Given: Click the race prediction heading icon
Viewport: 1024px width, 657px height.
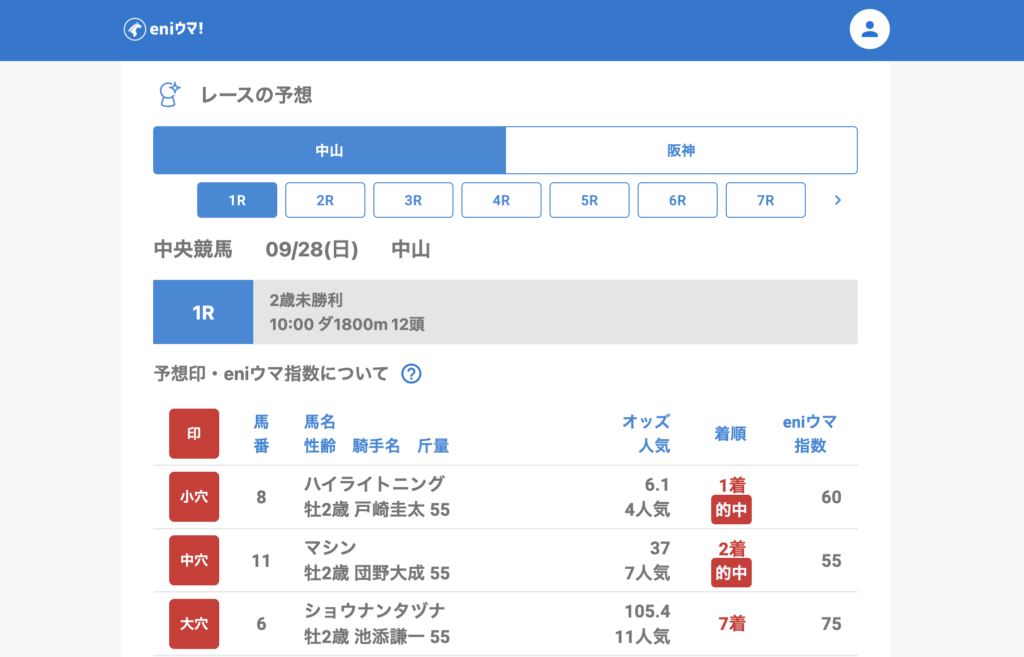Looking at the screenshot, I should (170, 95).
